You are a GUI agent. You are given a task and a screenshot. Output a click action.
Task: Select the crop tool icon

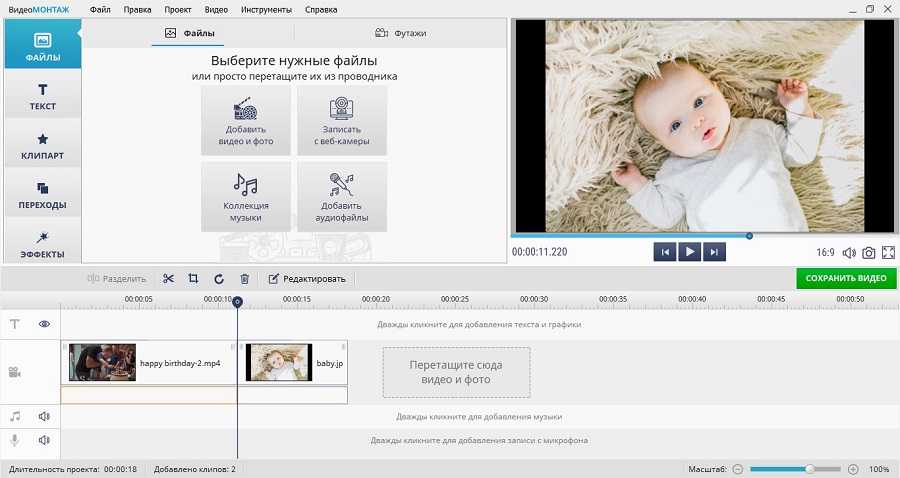click(x=193, y=279)
